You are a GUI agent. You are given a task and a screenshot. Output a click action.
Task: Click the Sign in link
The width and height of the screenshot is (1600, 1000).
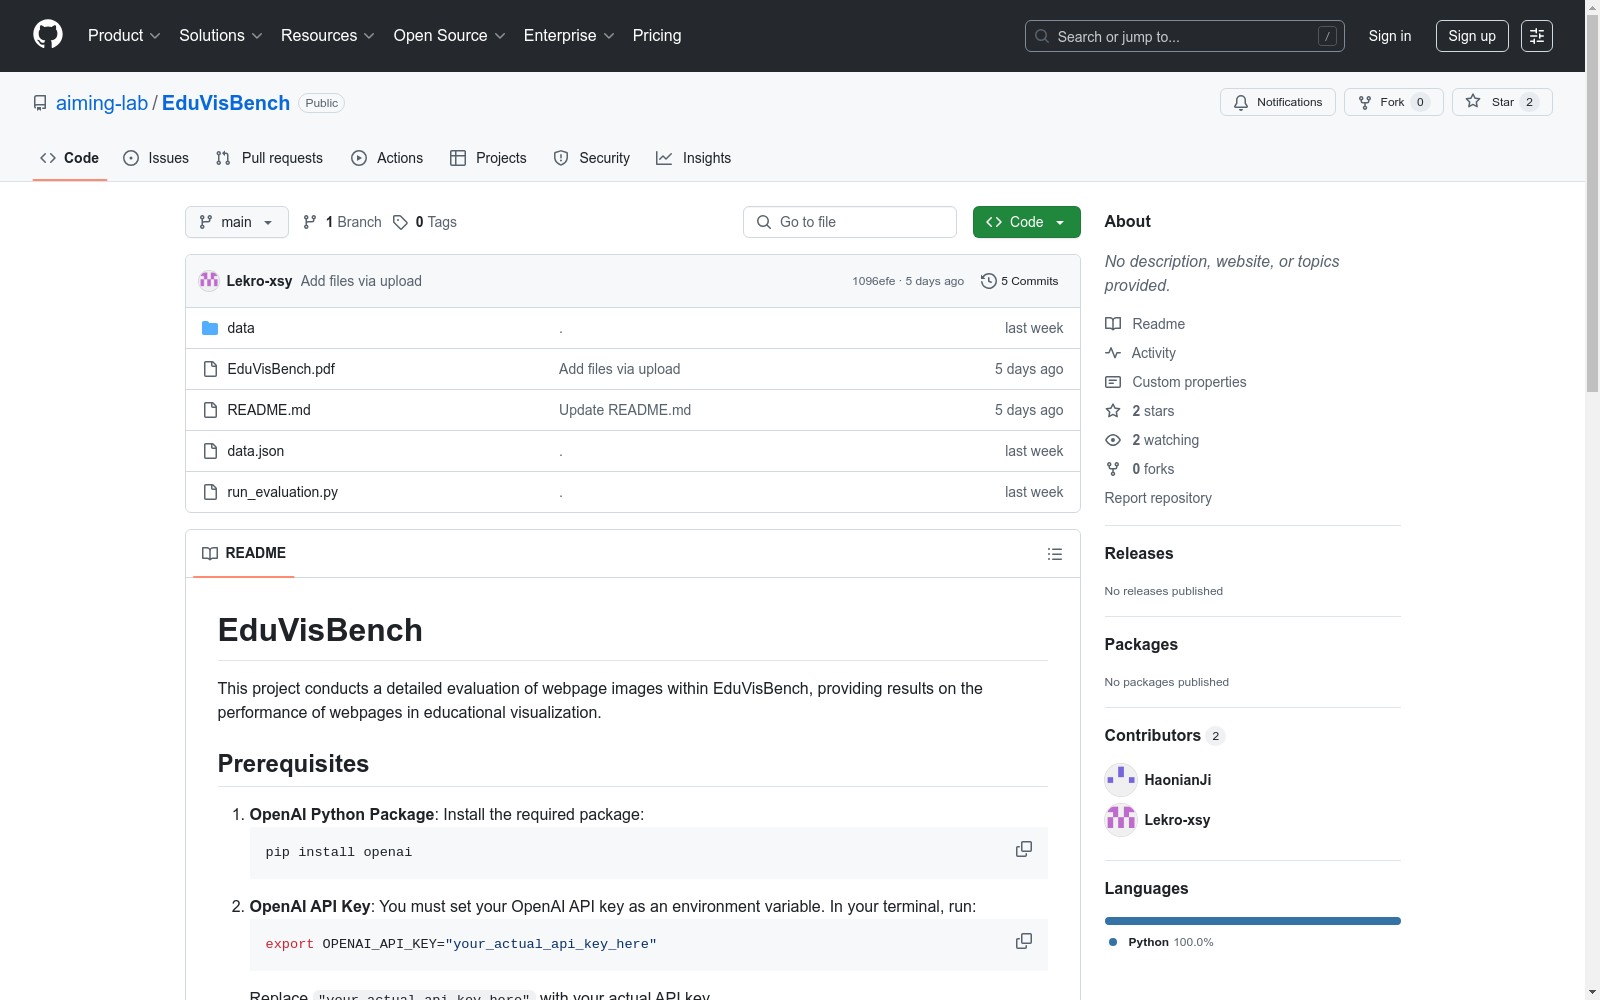coord(1390,36)
